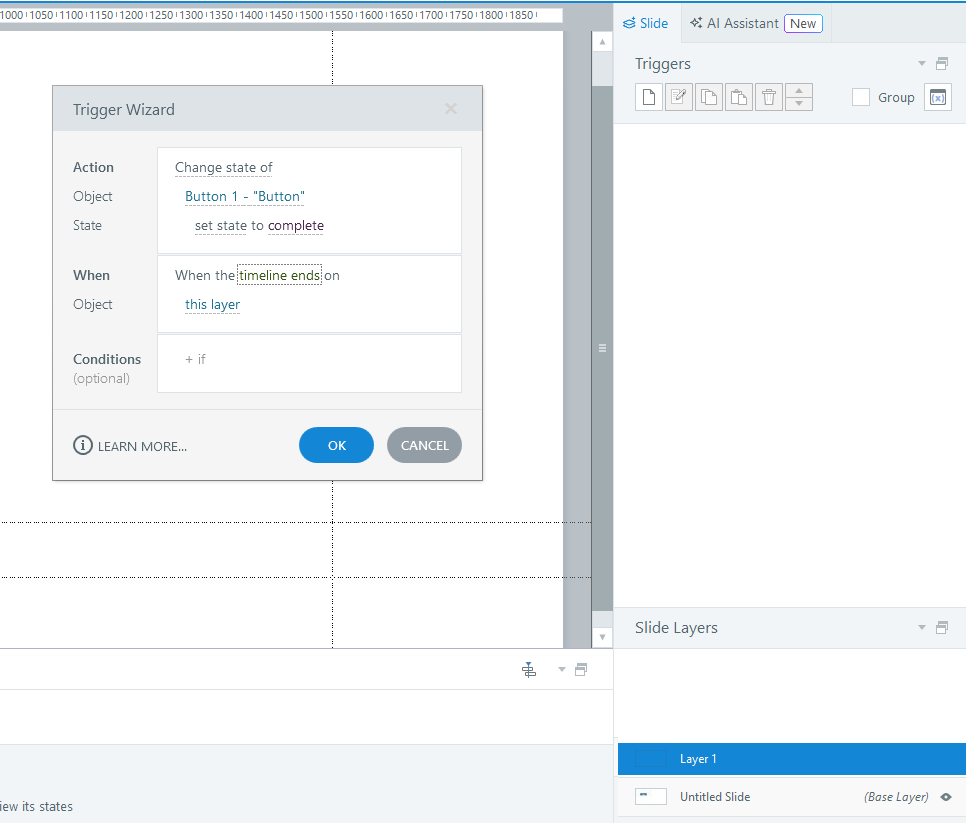Move trigger up arrow
The image size is (966, 823).
pyautogui.click(x=799, y=91)
